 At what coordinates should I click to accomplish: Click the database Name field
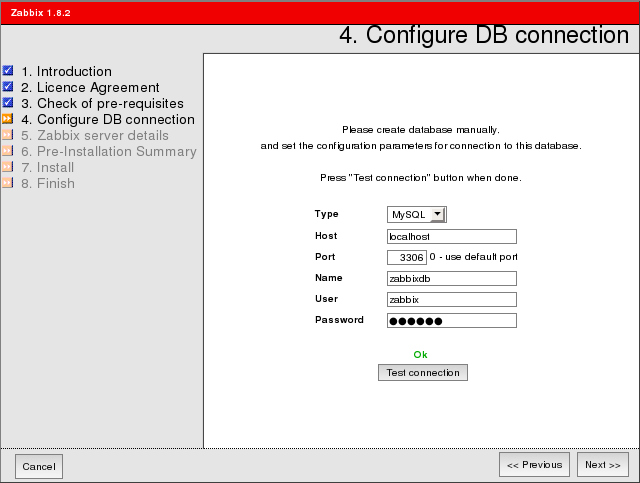coord(451,279)
